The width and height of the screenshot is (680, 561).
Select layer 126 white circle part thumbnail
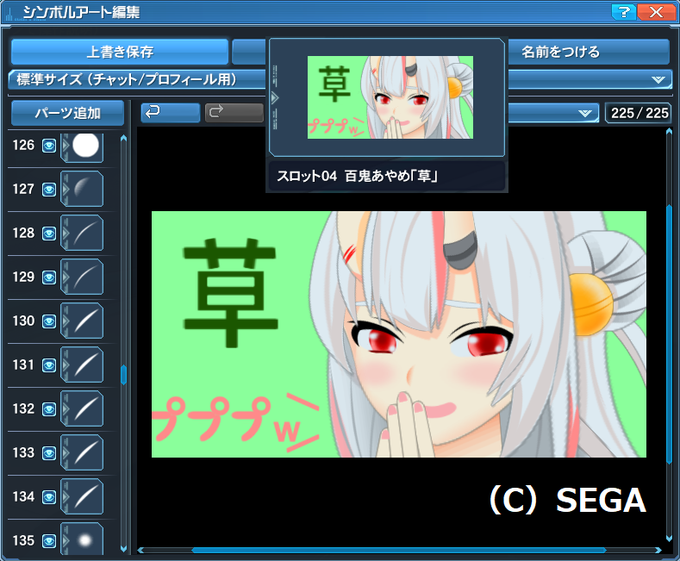point(82,146)
